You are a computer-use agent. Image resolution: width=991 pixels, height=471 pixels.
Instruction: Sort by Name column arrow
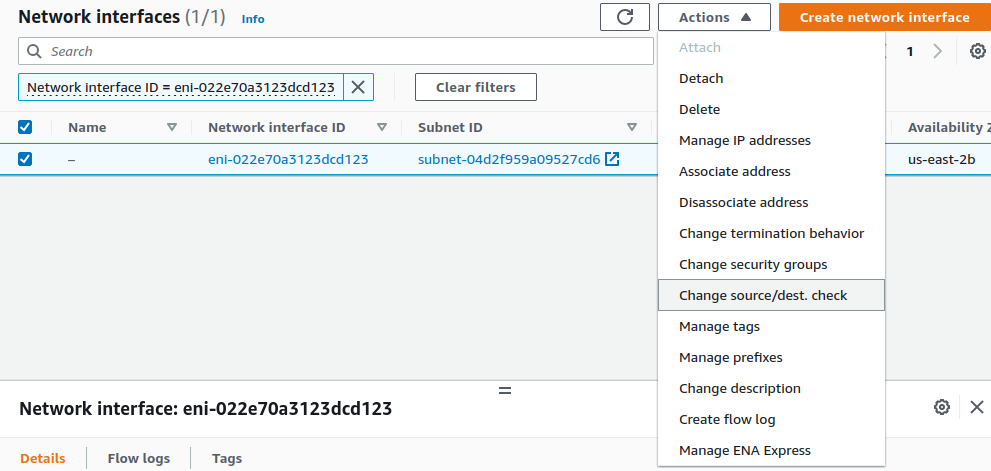pos(172,127)
